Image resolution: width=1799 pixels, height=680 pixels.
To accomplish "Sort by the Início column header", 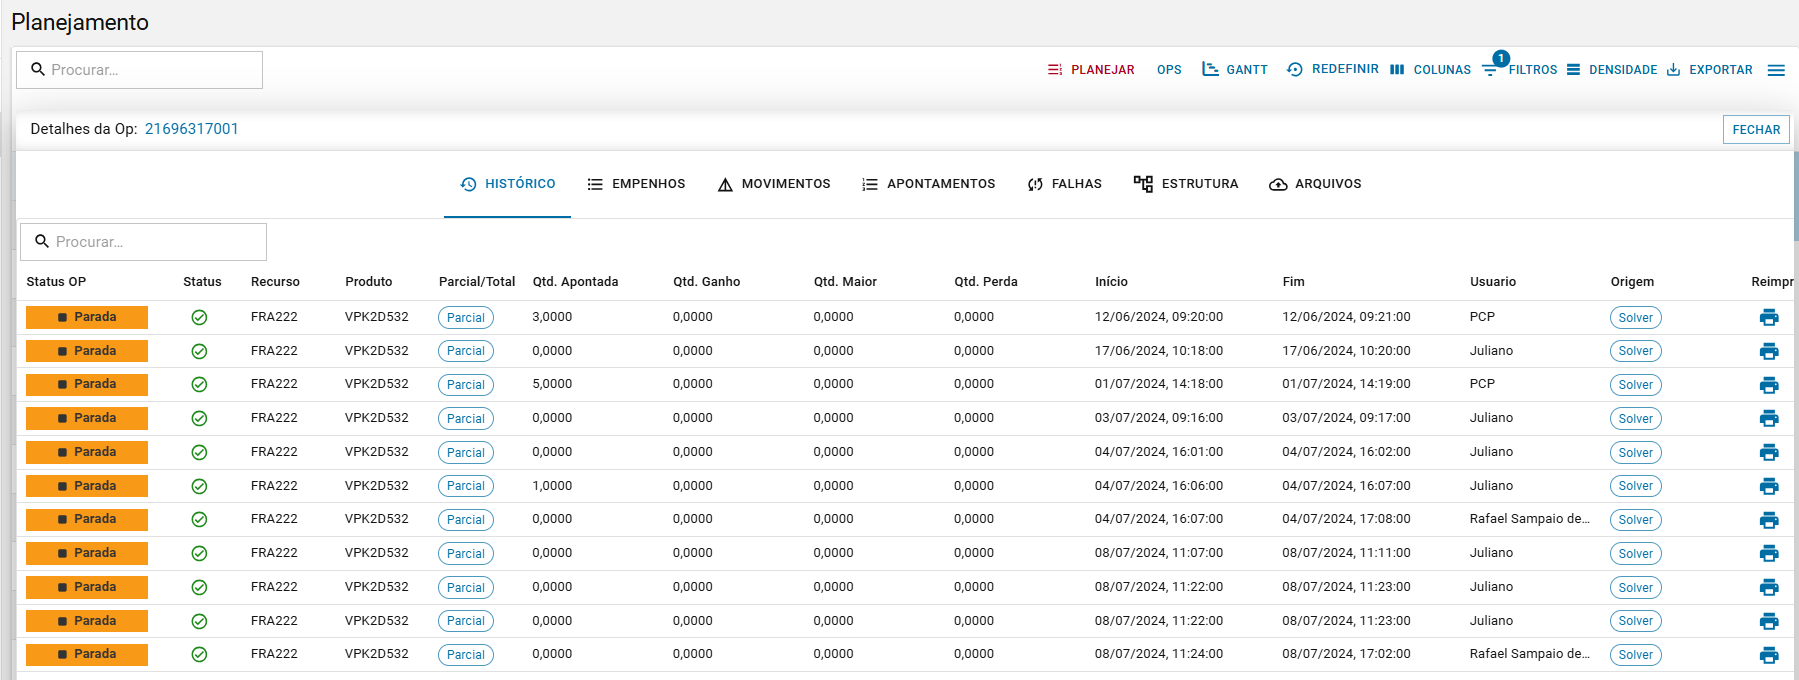I will click(x=1111, y=282).
